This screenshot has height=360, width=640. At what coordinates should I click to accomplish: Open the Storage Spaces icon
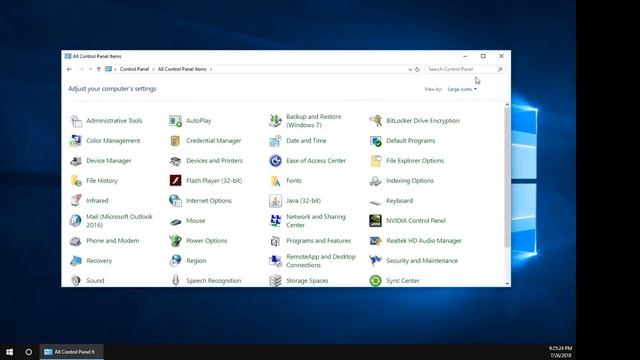[x=276, y=281]
